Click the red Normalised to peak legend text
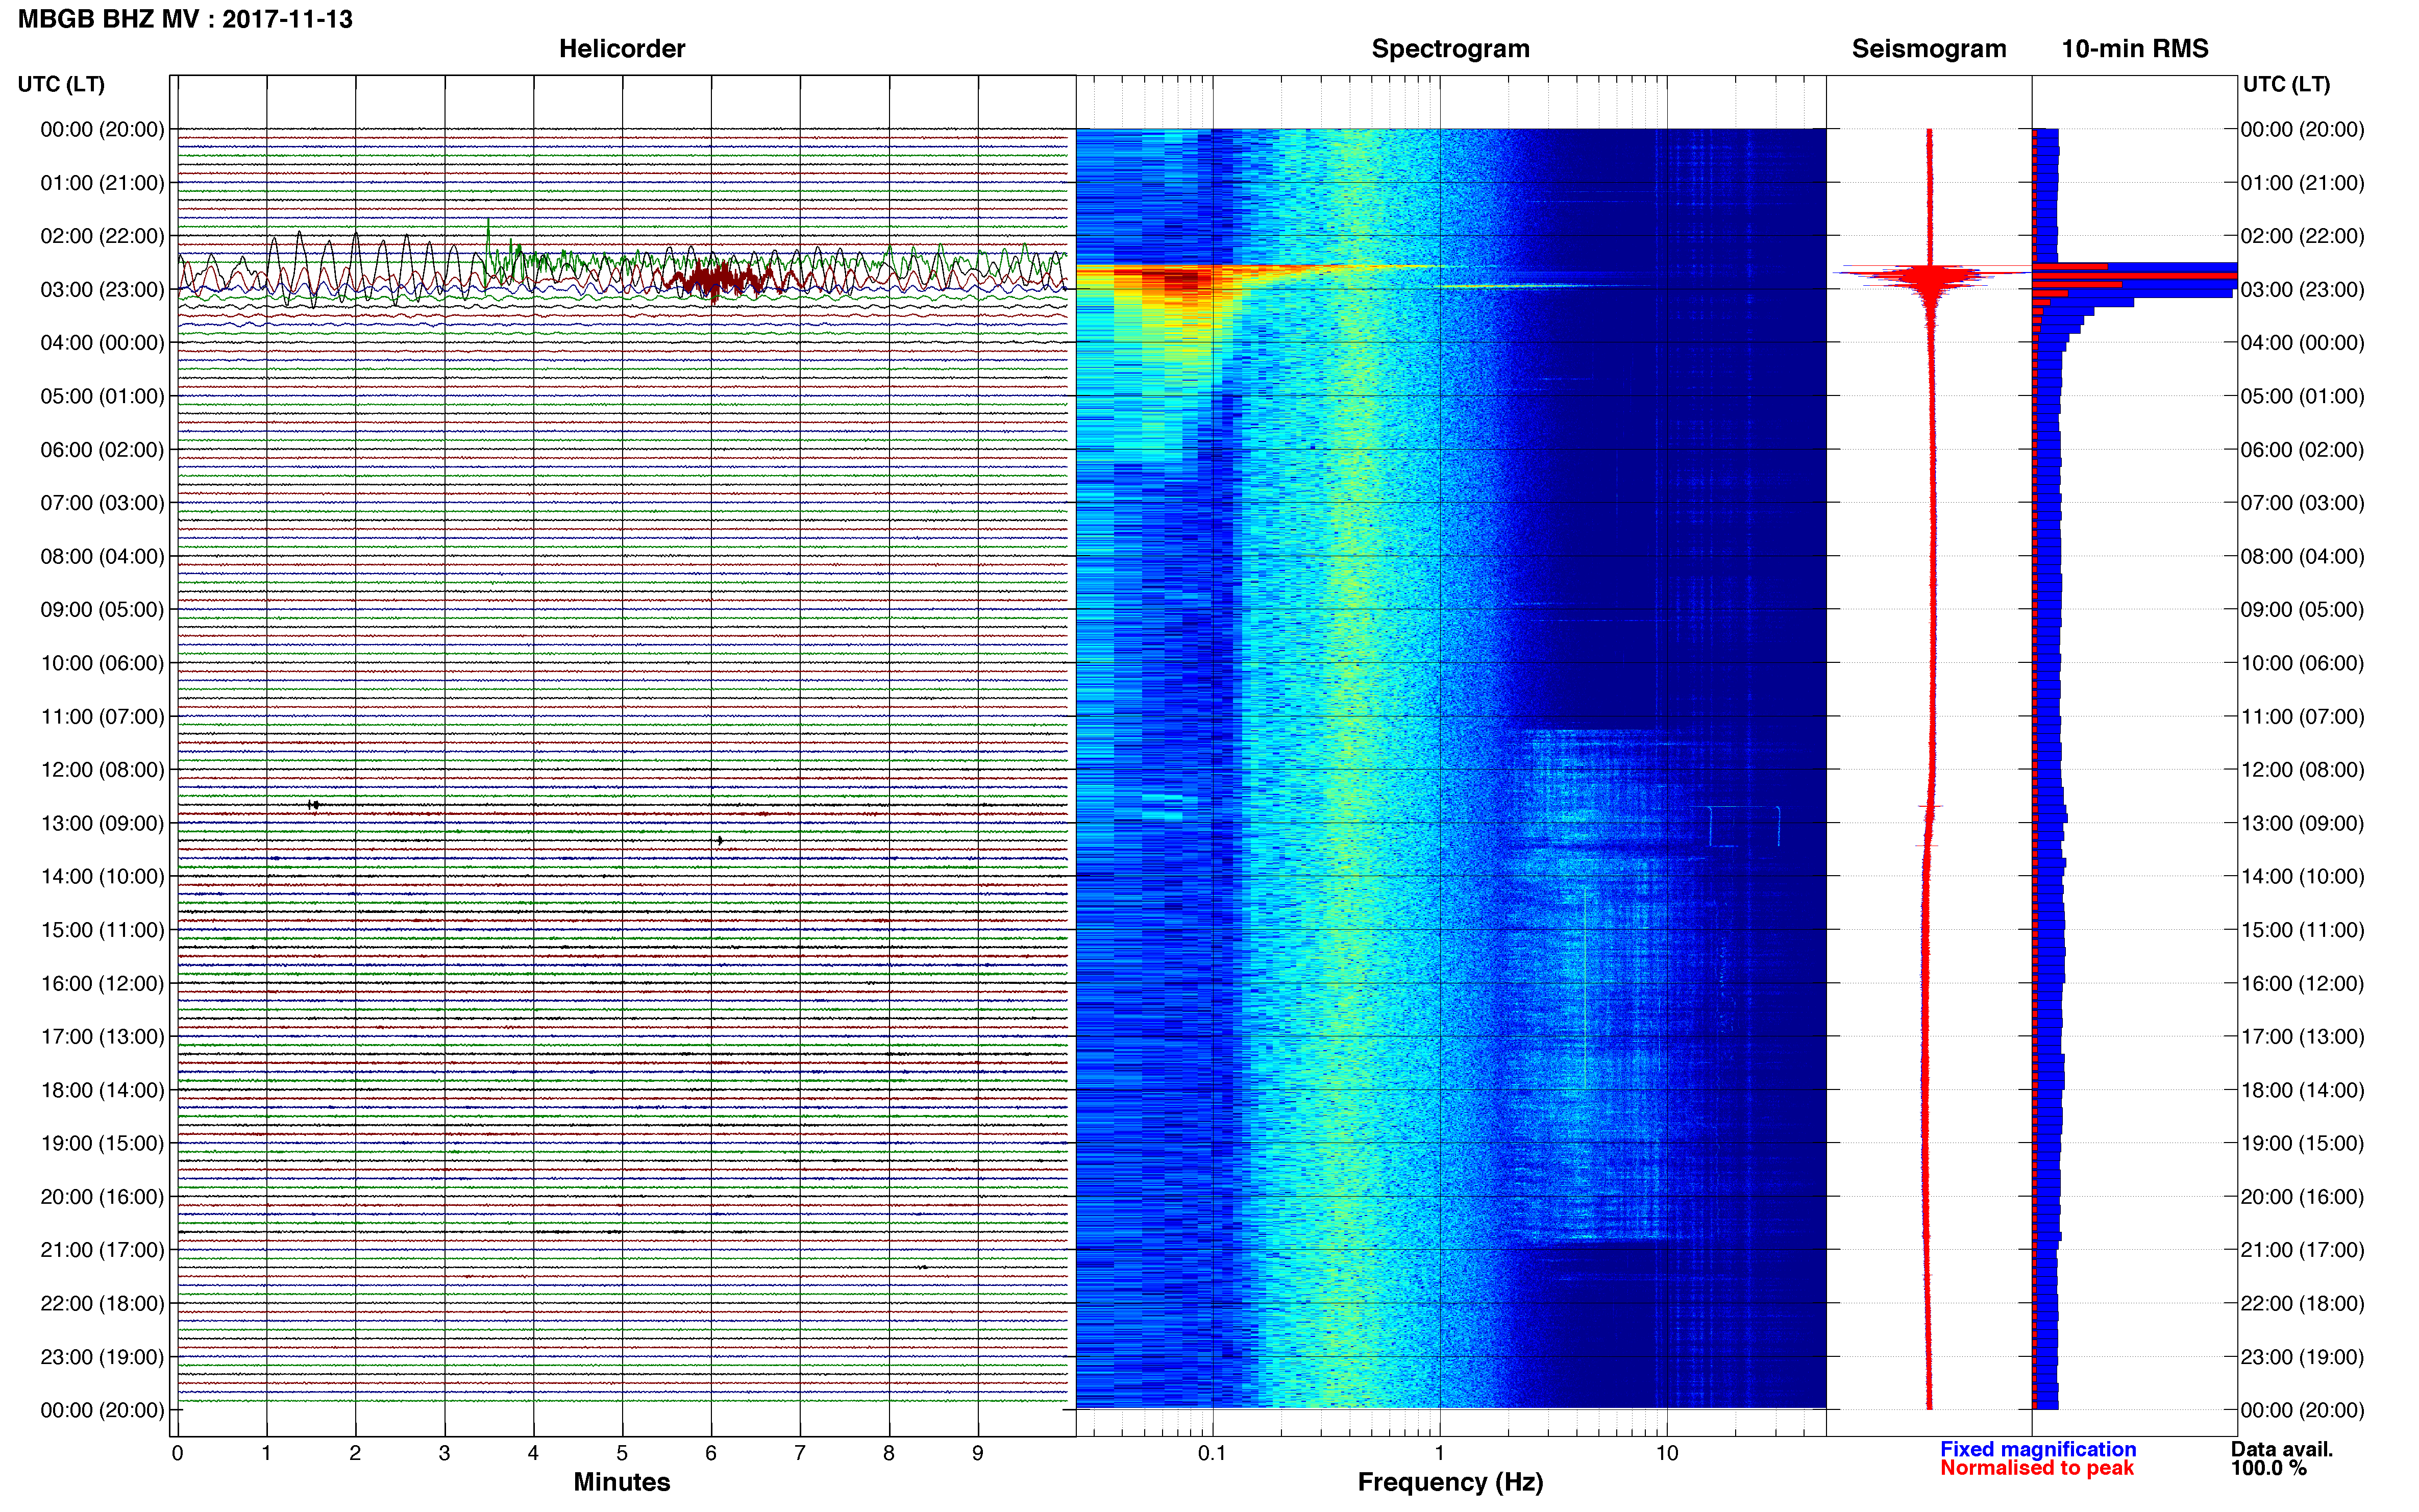Viewport: 2419px width, 1512px height. tap(2037, 1468)
